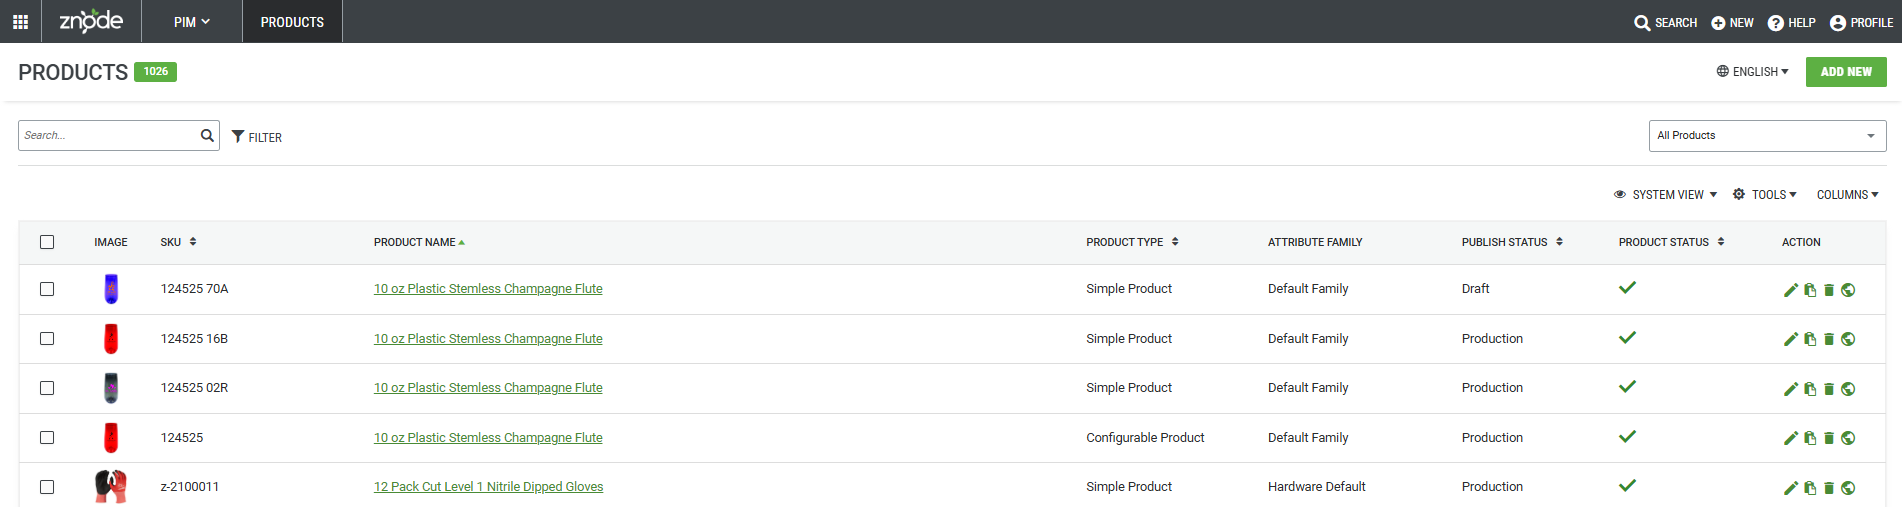Delete the product with SKU 124525 02R
Viewport: 1902px width, 507px height.
pyautogui.click(x=1829, y=389)
